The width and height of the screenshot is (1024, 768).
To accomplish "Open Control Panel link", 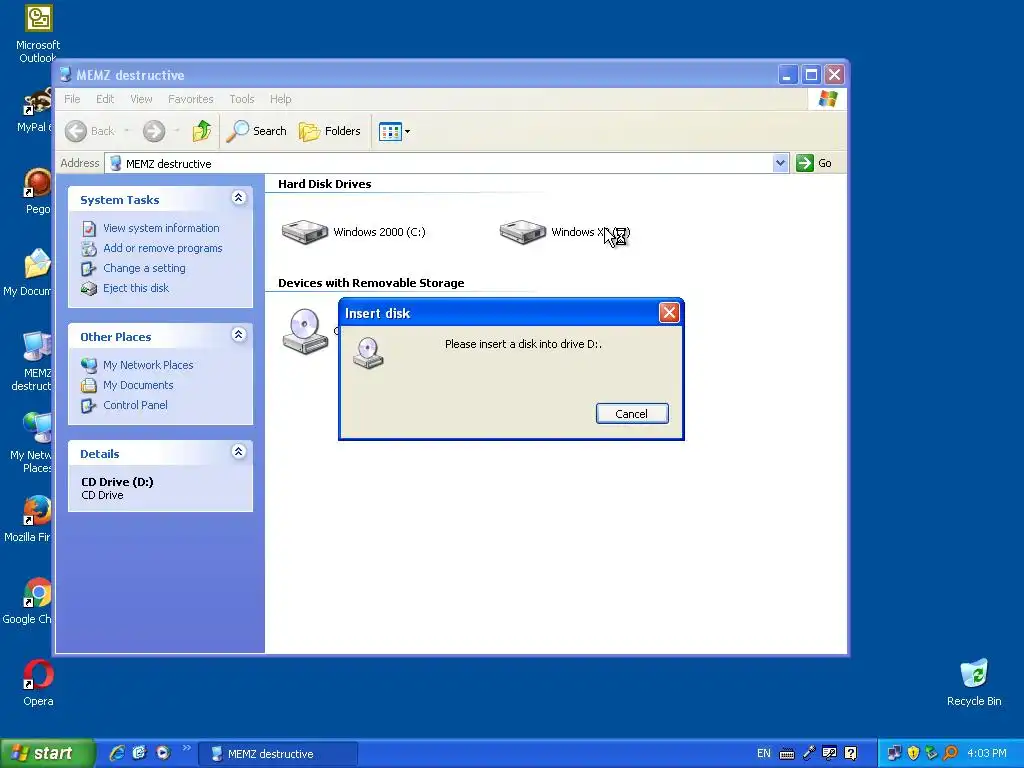I will click(x=135, y=405).
